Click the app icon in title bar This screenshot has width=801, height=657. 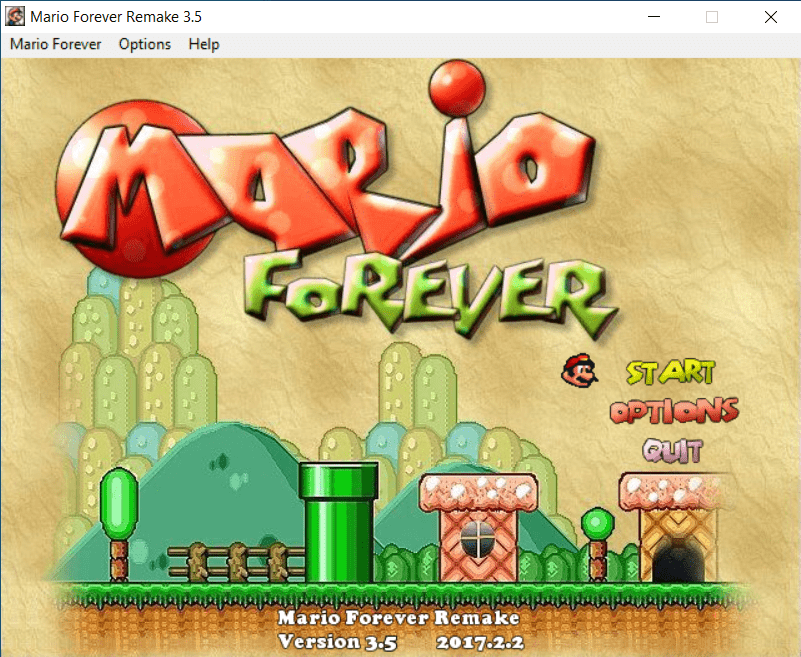(x=15, y=16)
